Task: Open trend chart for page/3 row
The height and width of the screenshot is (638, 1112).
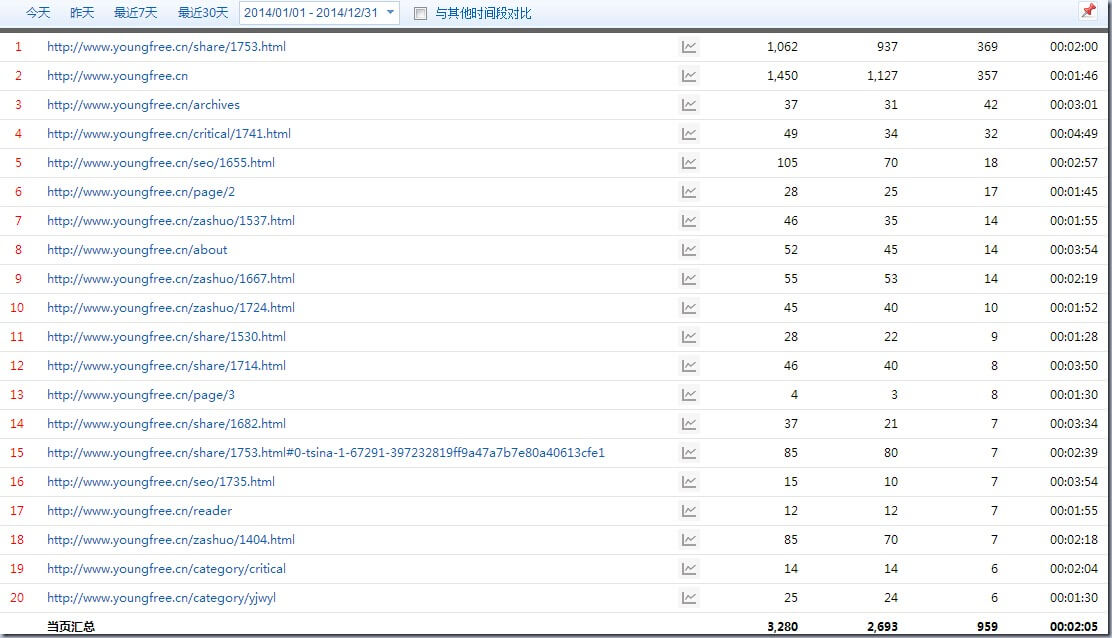Action: coord(689,396)
